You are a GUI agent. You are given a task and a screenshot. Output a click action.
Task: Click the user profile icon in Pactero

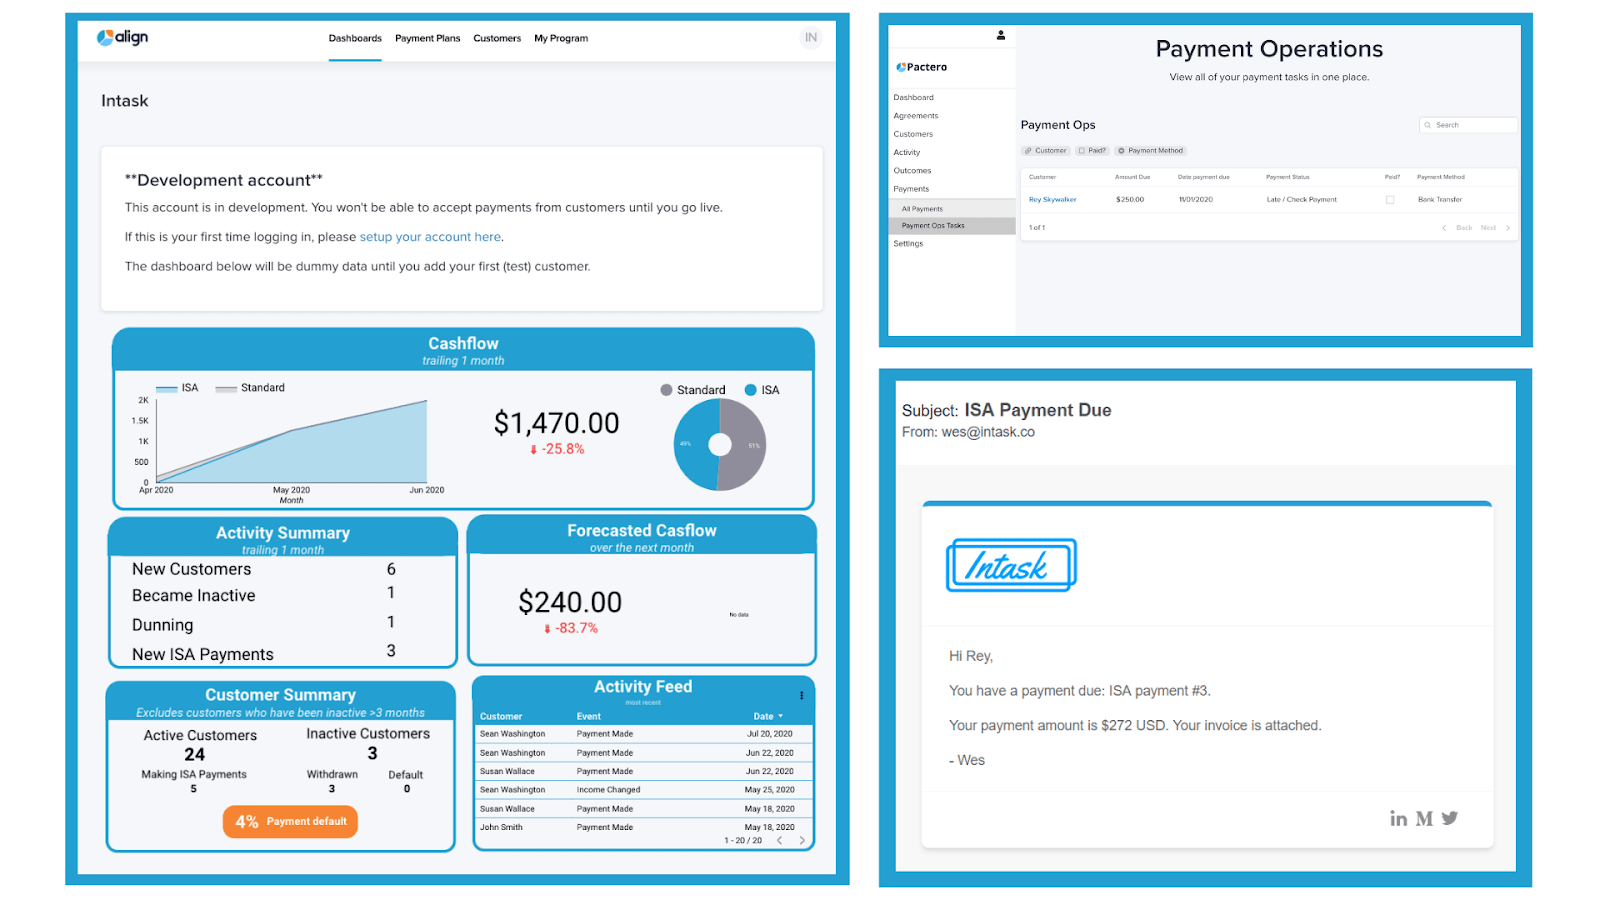[1001, 35]
